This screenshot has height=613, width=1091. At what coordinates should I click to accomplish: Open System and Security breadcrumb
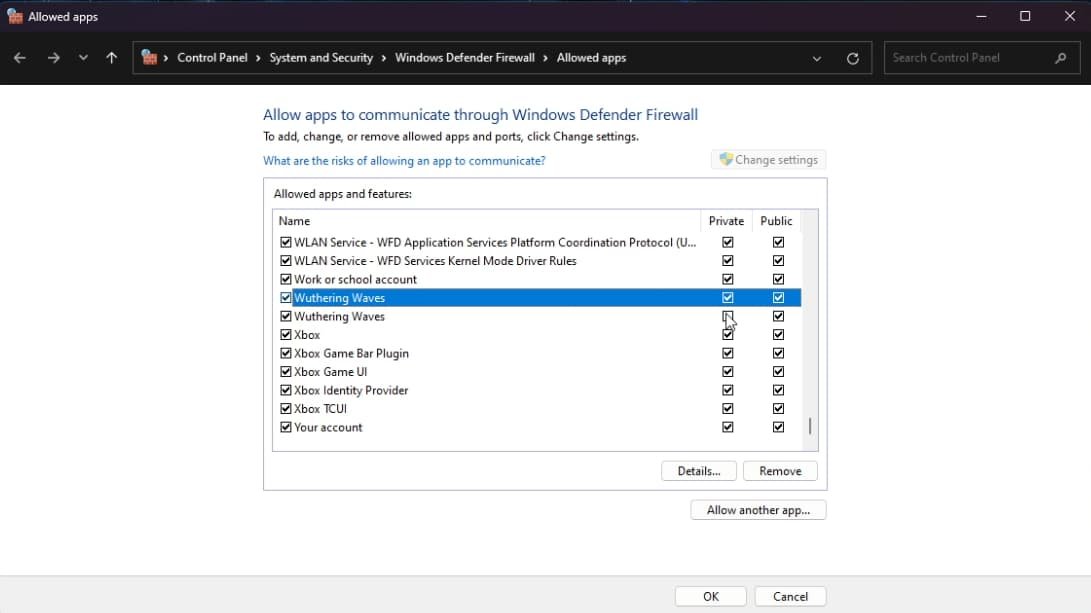(x=321, y=58)
